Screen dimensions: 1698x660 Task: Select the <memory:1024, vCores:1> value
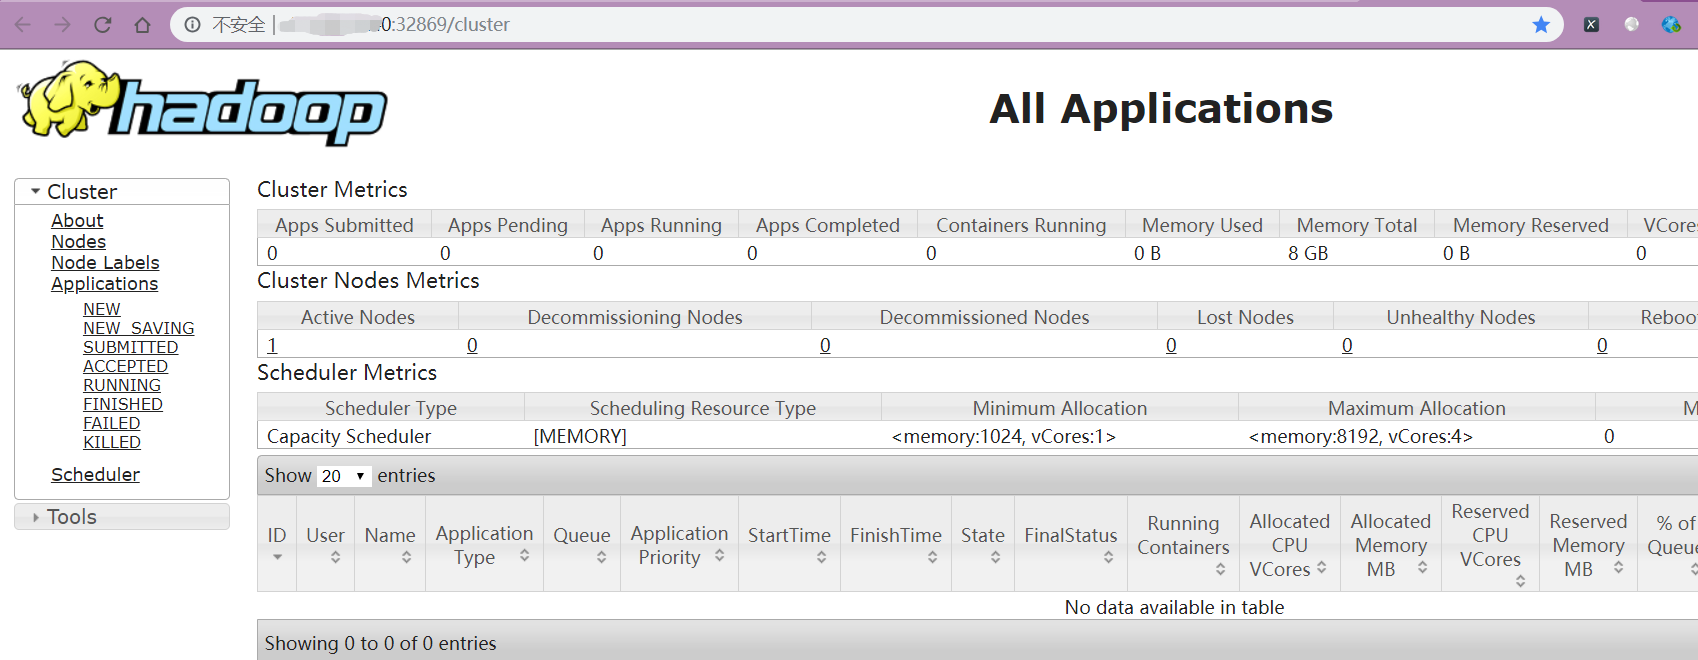point(1004,436)
